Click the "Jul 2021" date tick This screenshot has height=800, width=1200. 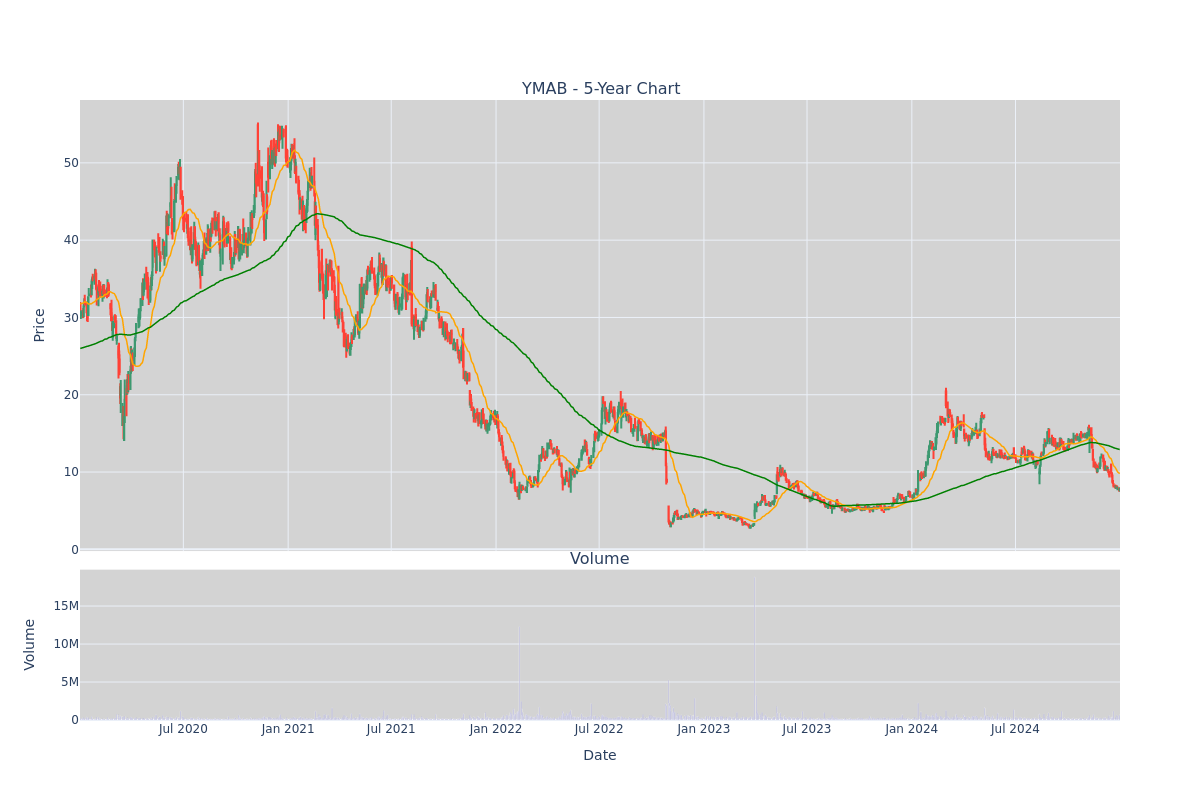coord(391,729)
